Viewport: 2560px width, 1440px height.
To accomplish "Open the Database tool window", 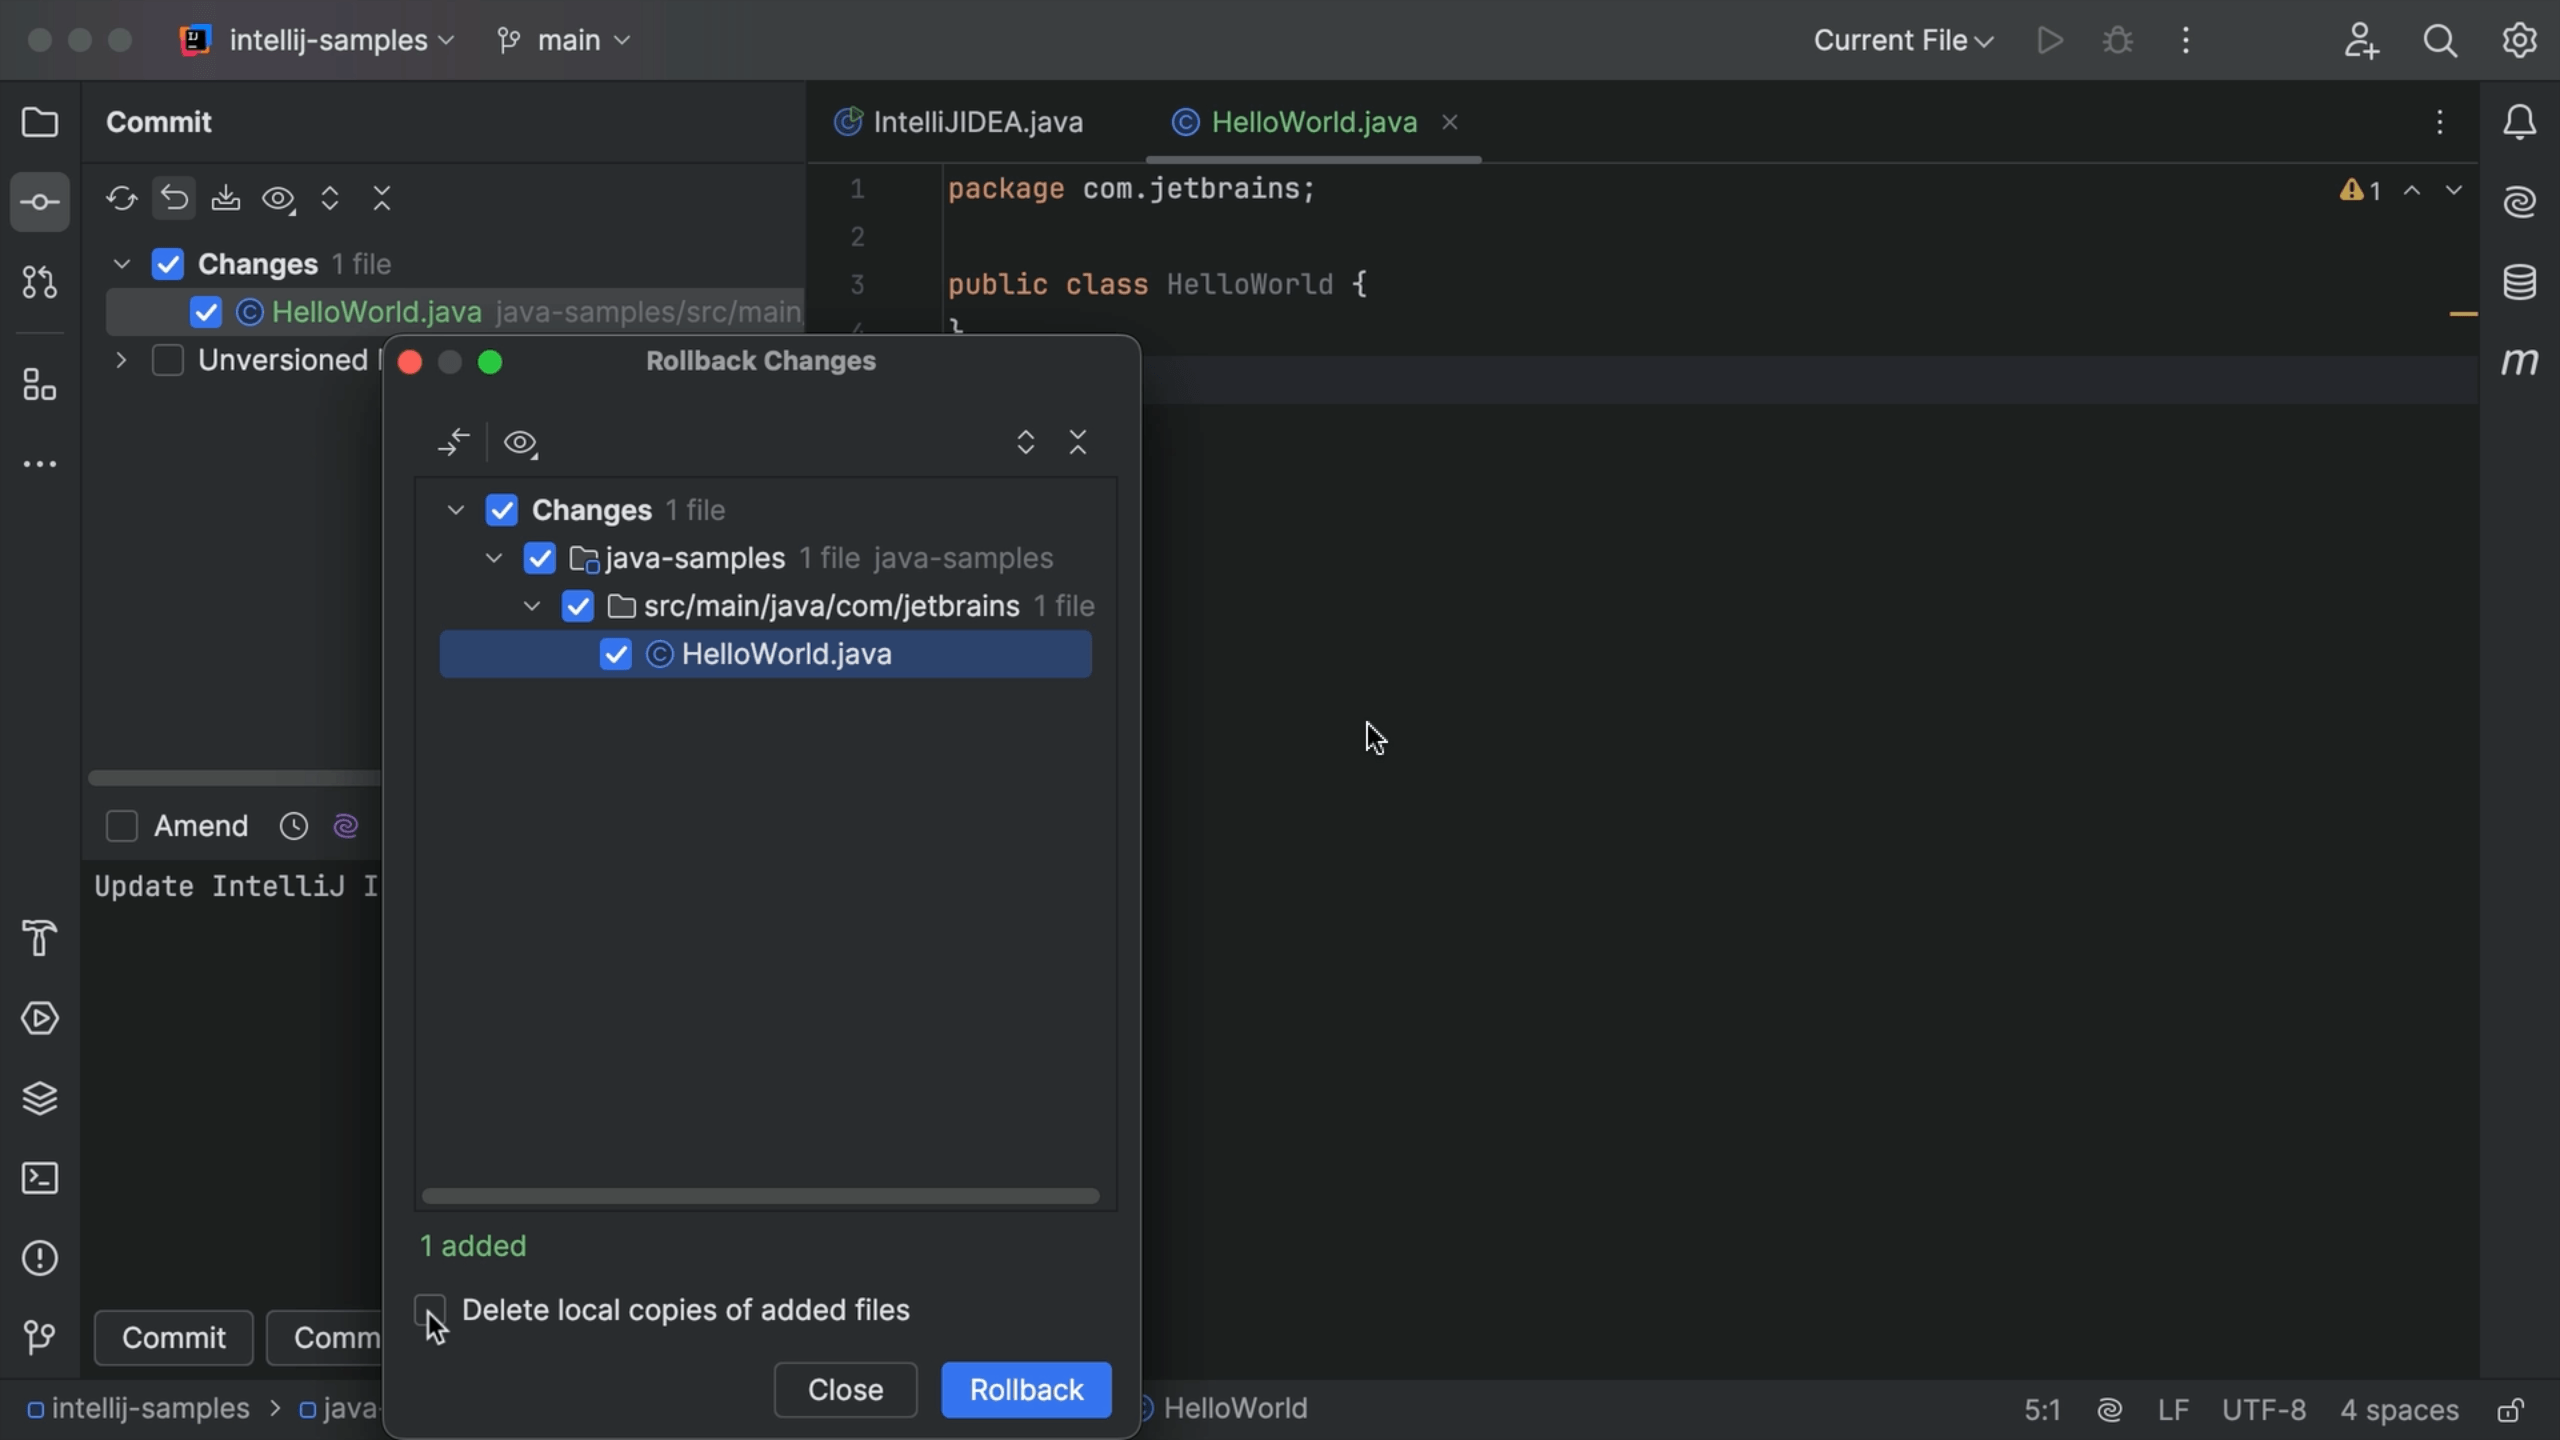I will (2519, 283).
